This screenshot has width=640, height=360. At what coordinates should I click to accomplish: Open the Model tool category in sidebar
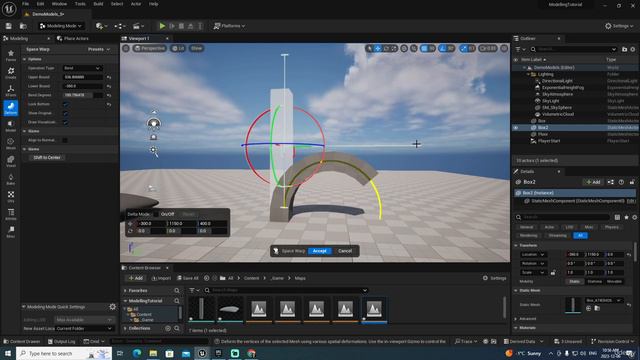point(11,126)
